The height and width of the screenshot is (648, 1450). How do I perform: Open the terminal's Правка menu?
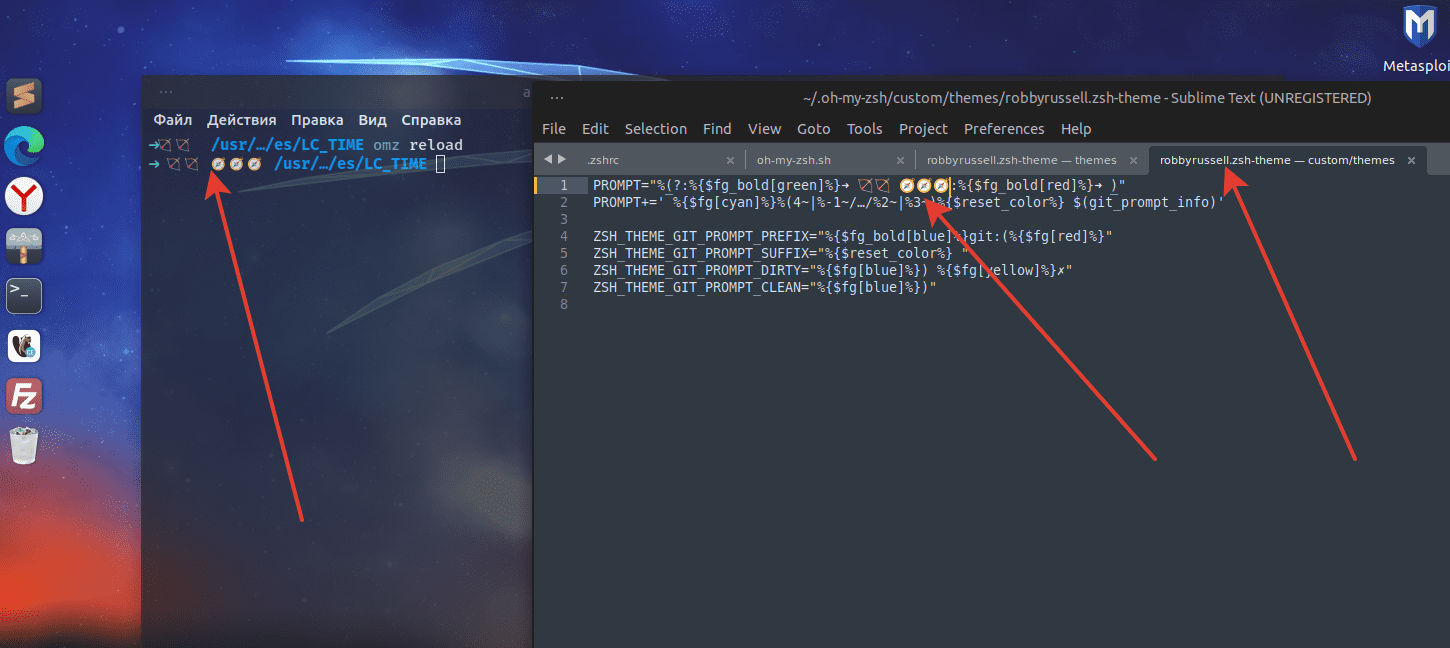[317, 120]
